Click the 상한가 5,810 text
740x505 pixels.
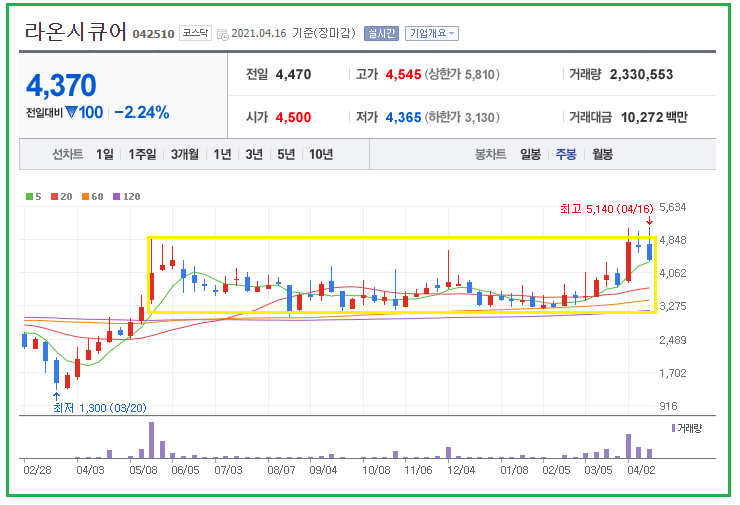point(462,74)
